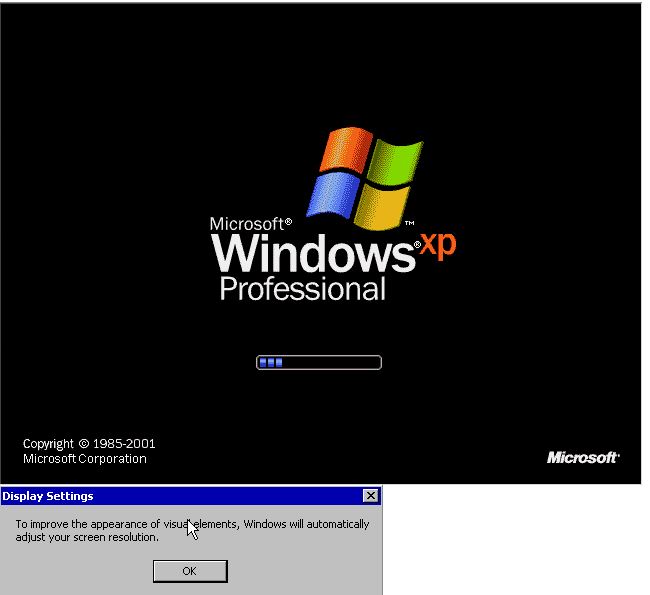Click the Microsoft Corporation text
650x595 pixels.
tap(85, 459)
